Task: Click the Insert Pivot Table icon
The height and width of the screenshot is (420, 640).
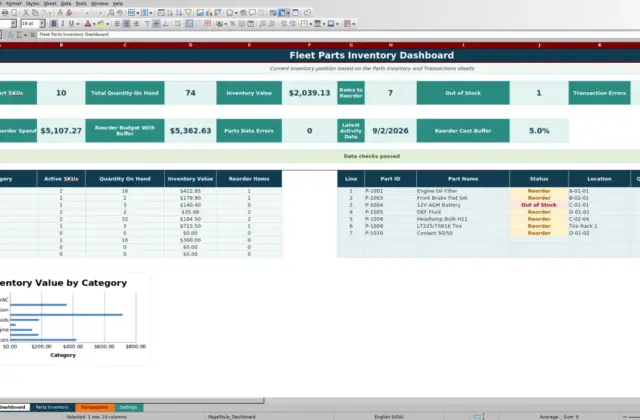Action: tap(218, 13)
